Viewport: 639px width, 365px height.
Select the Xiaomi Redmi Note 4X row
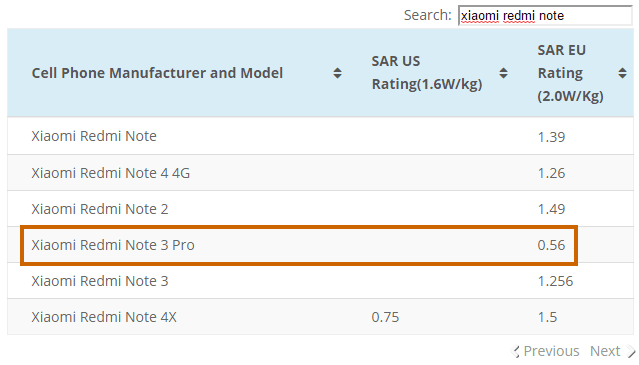click(x=320, y=317)
